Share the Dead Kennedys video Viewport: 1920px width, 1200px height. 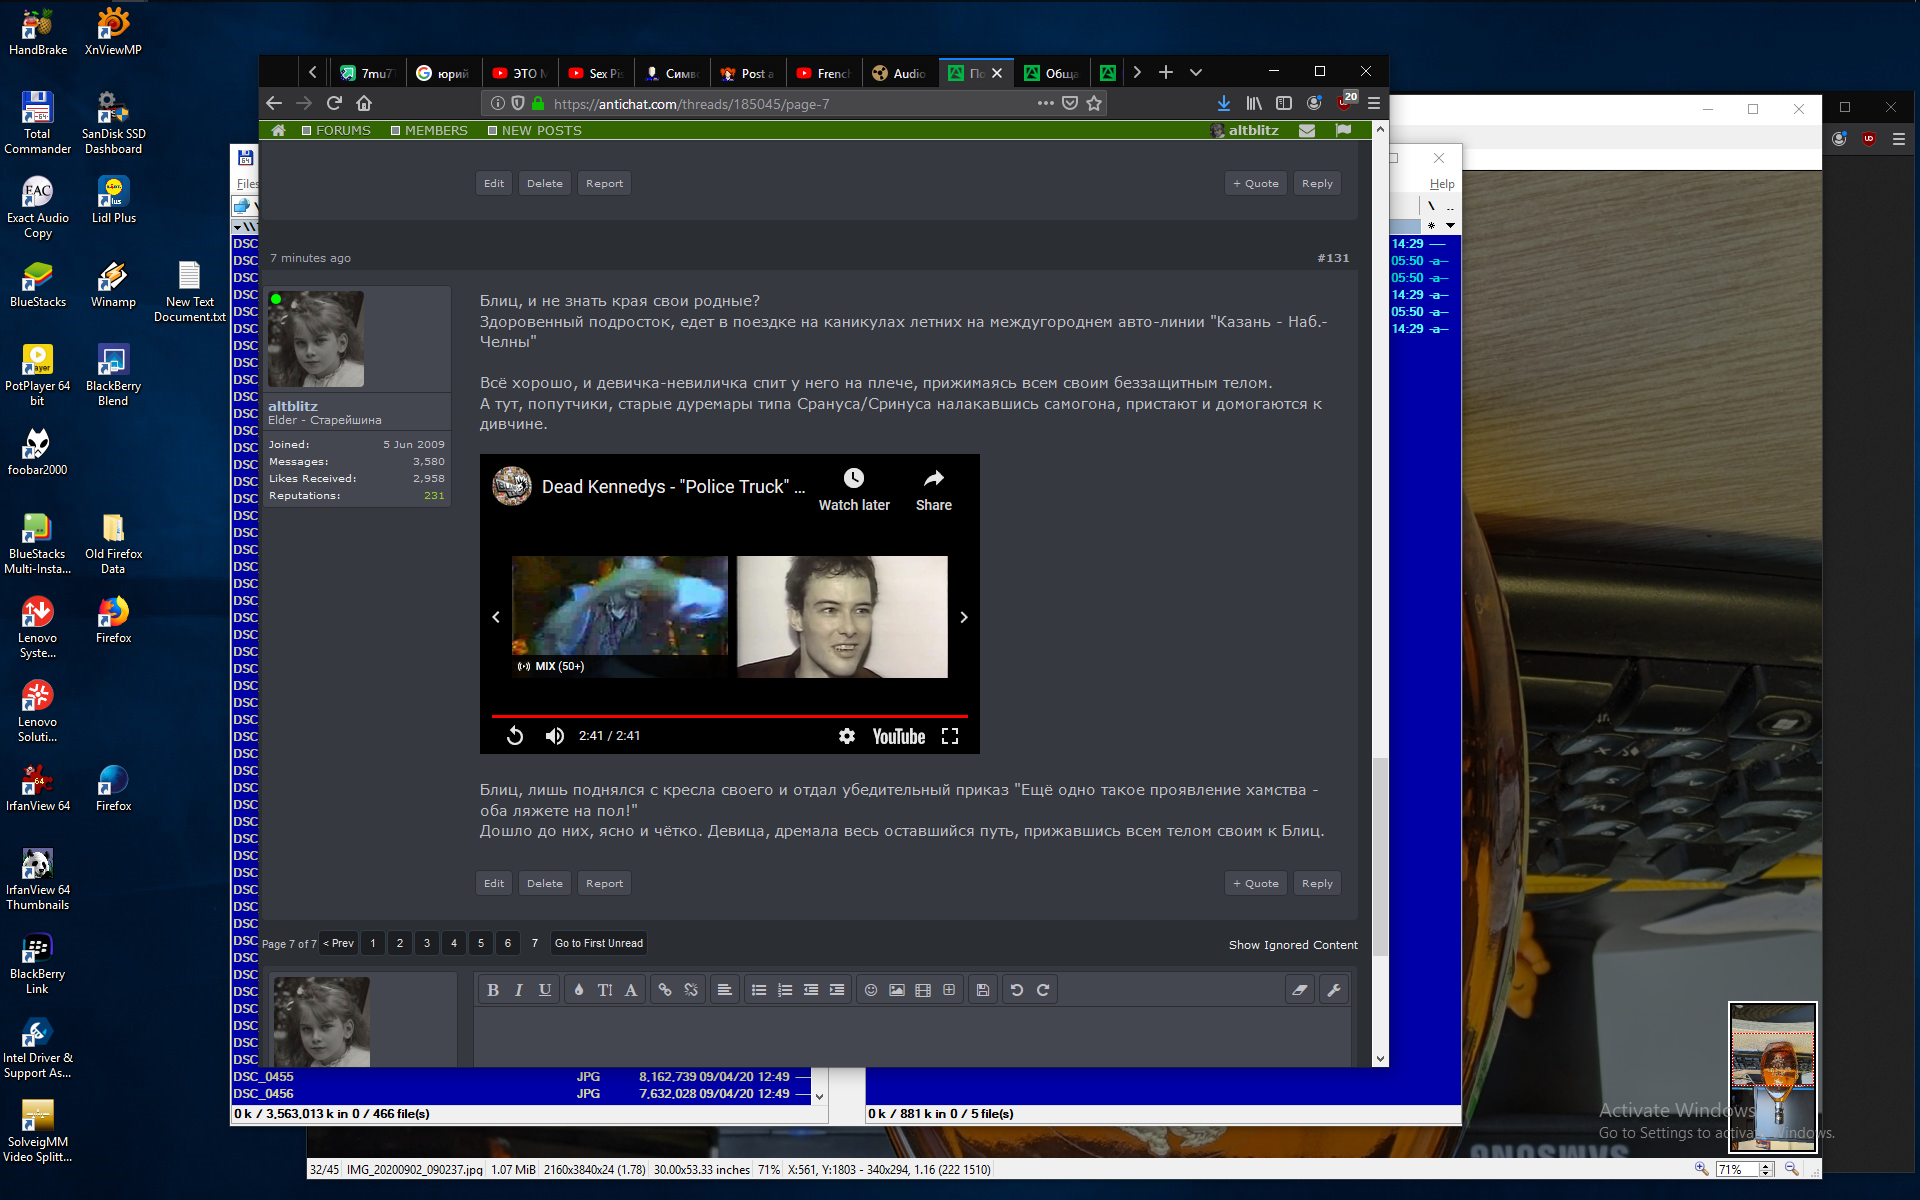[x=934, y=490]
